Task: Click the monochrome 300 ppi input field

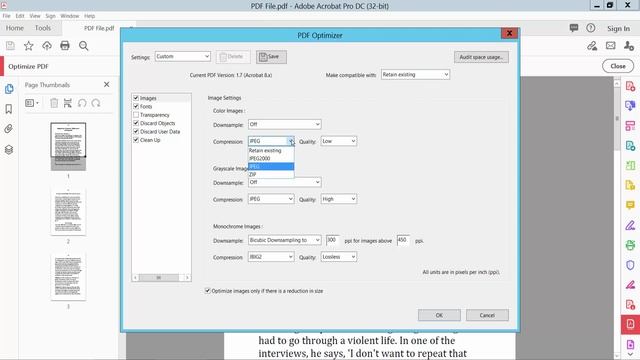Action: (333, 240)
